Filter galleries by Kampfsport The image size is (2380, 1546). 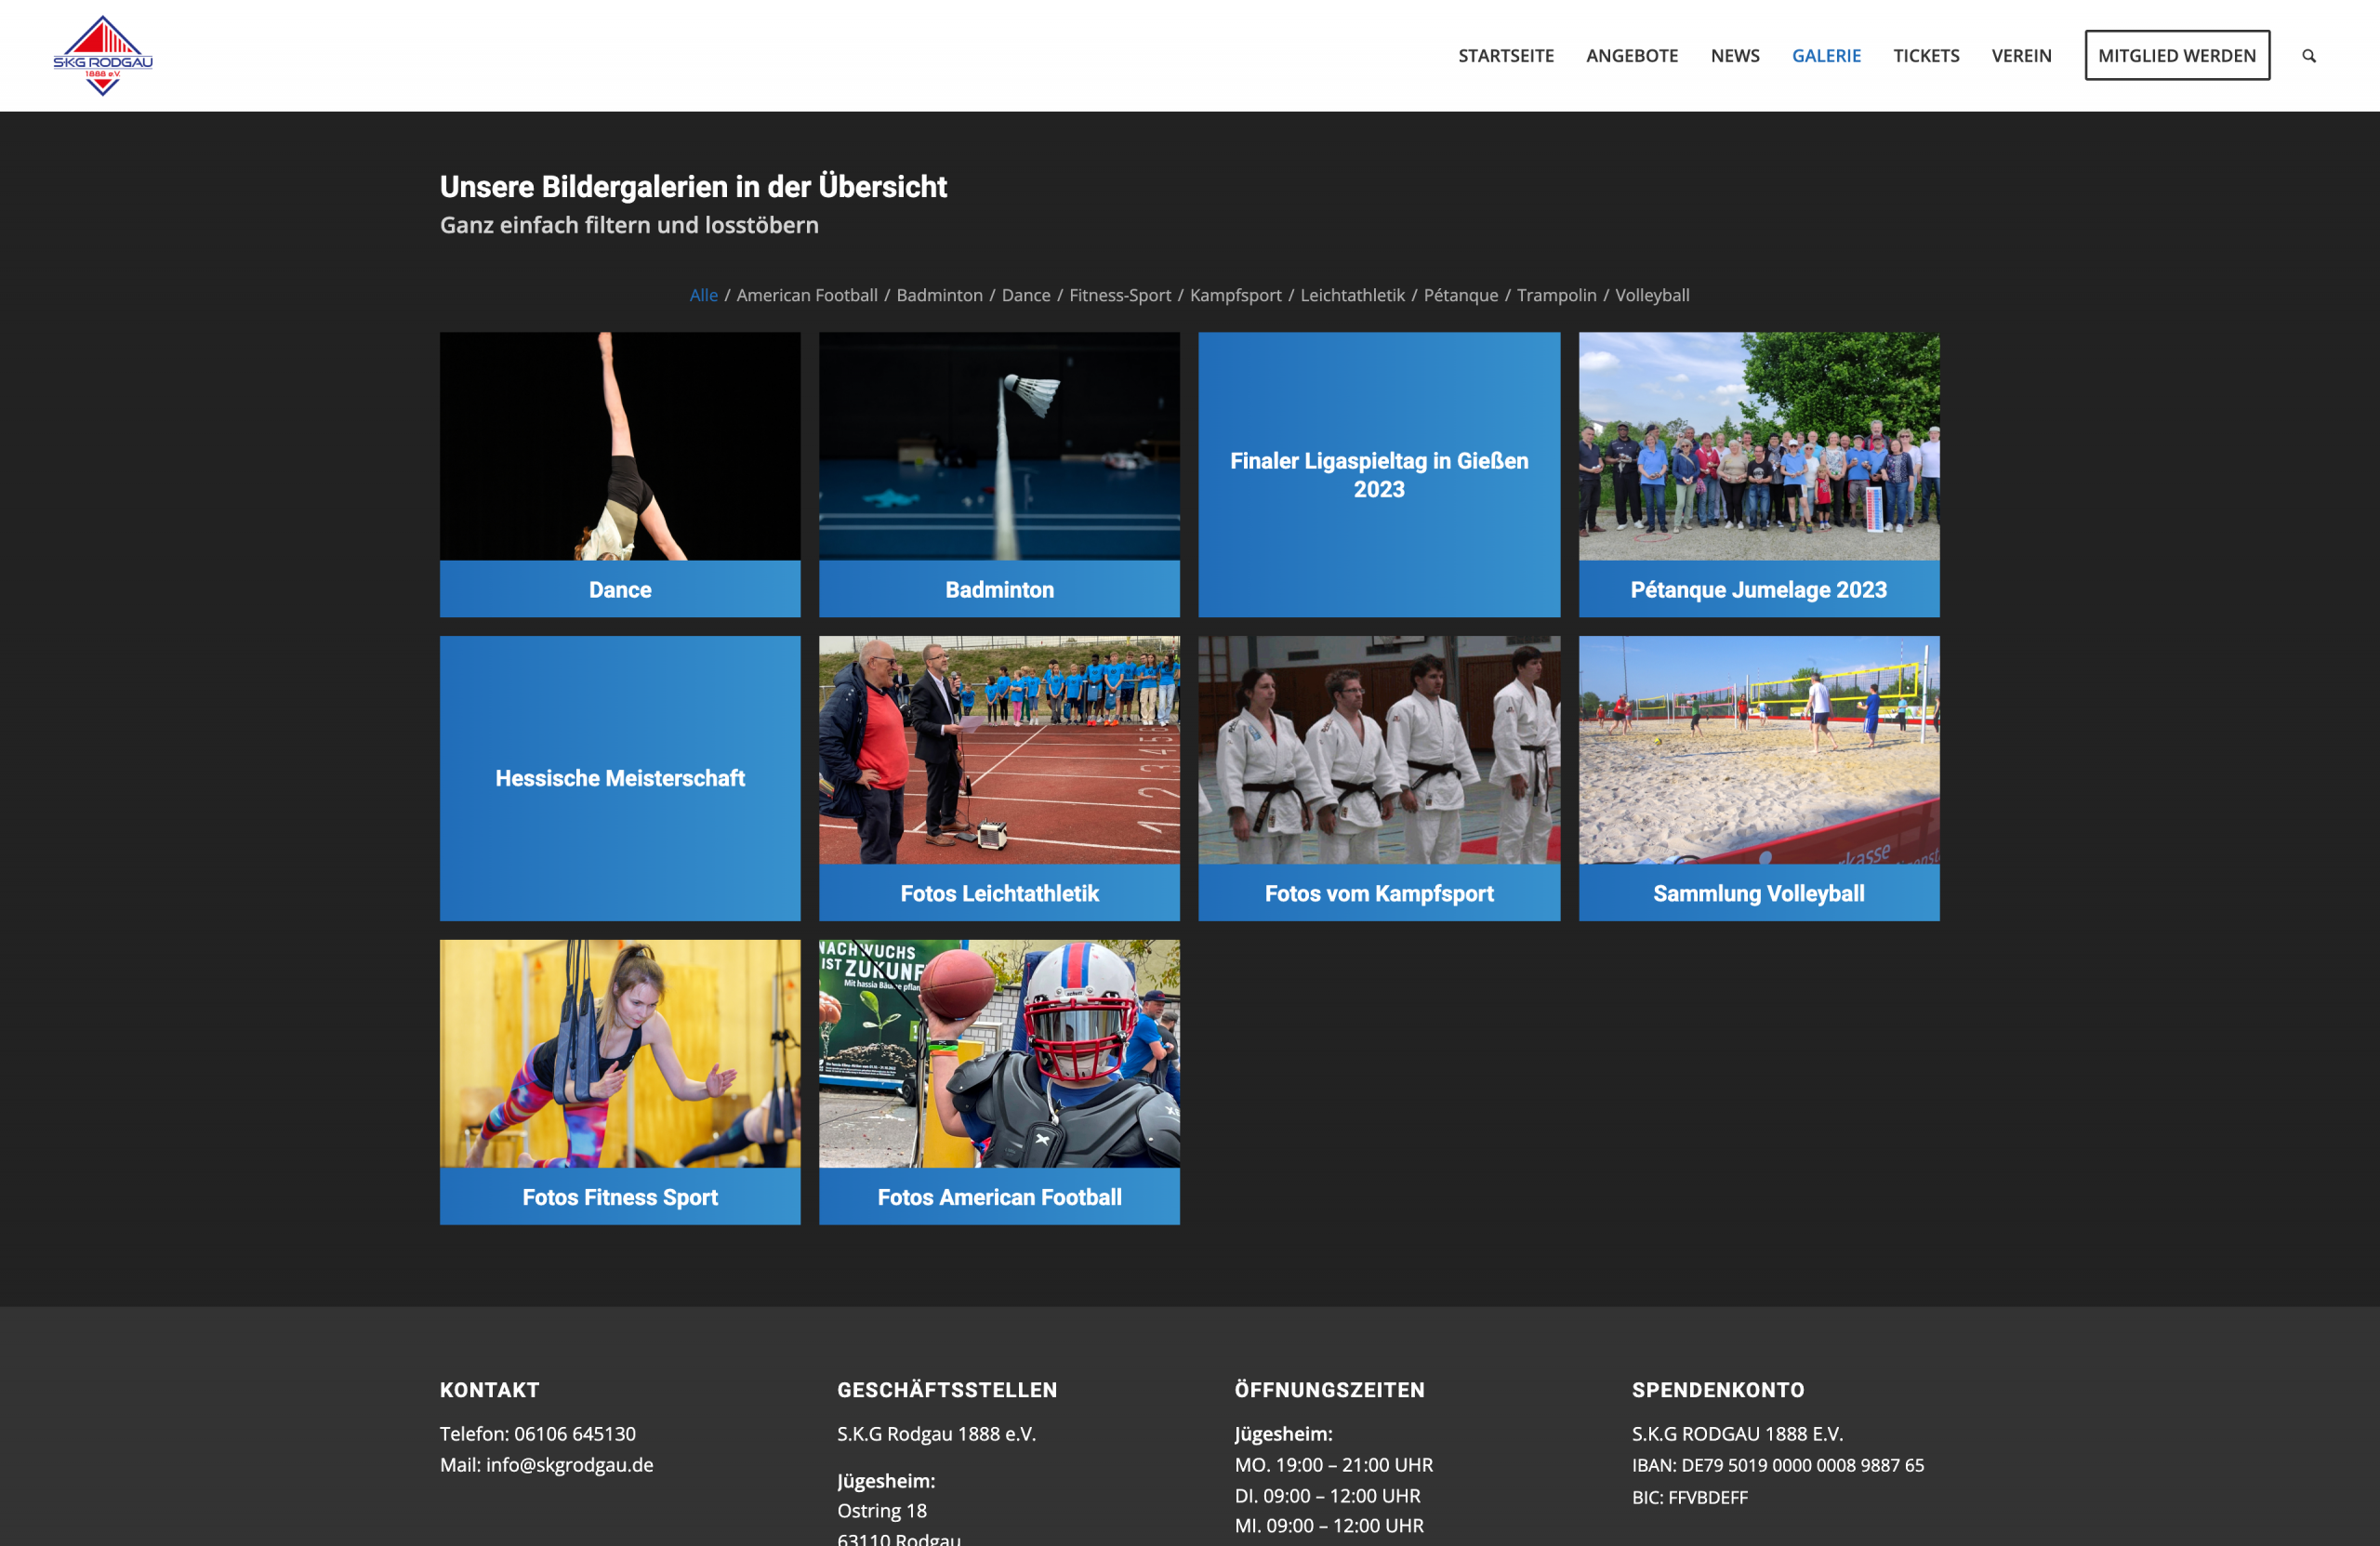tap(1235, 295)
